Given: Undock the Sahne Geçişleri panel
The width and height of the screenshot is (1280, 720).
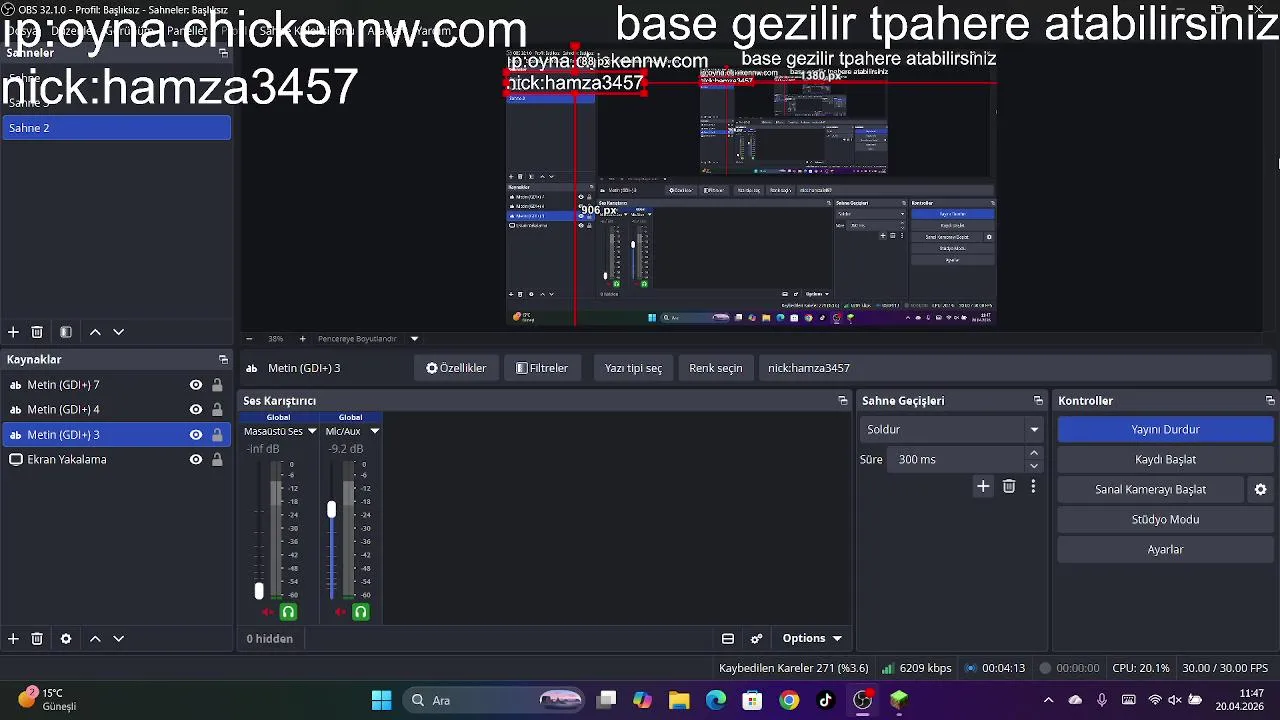Looking at the screenshot, I should pos(1038,400).
